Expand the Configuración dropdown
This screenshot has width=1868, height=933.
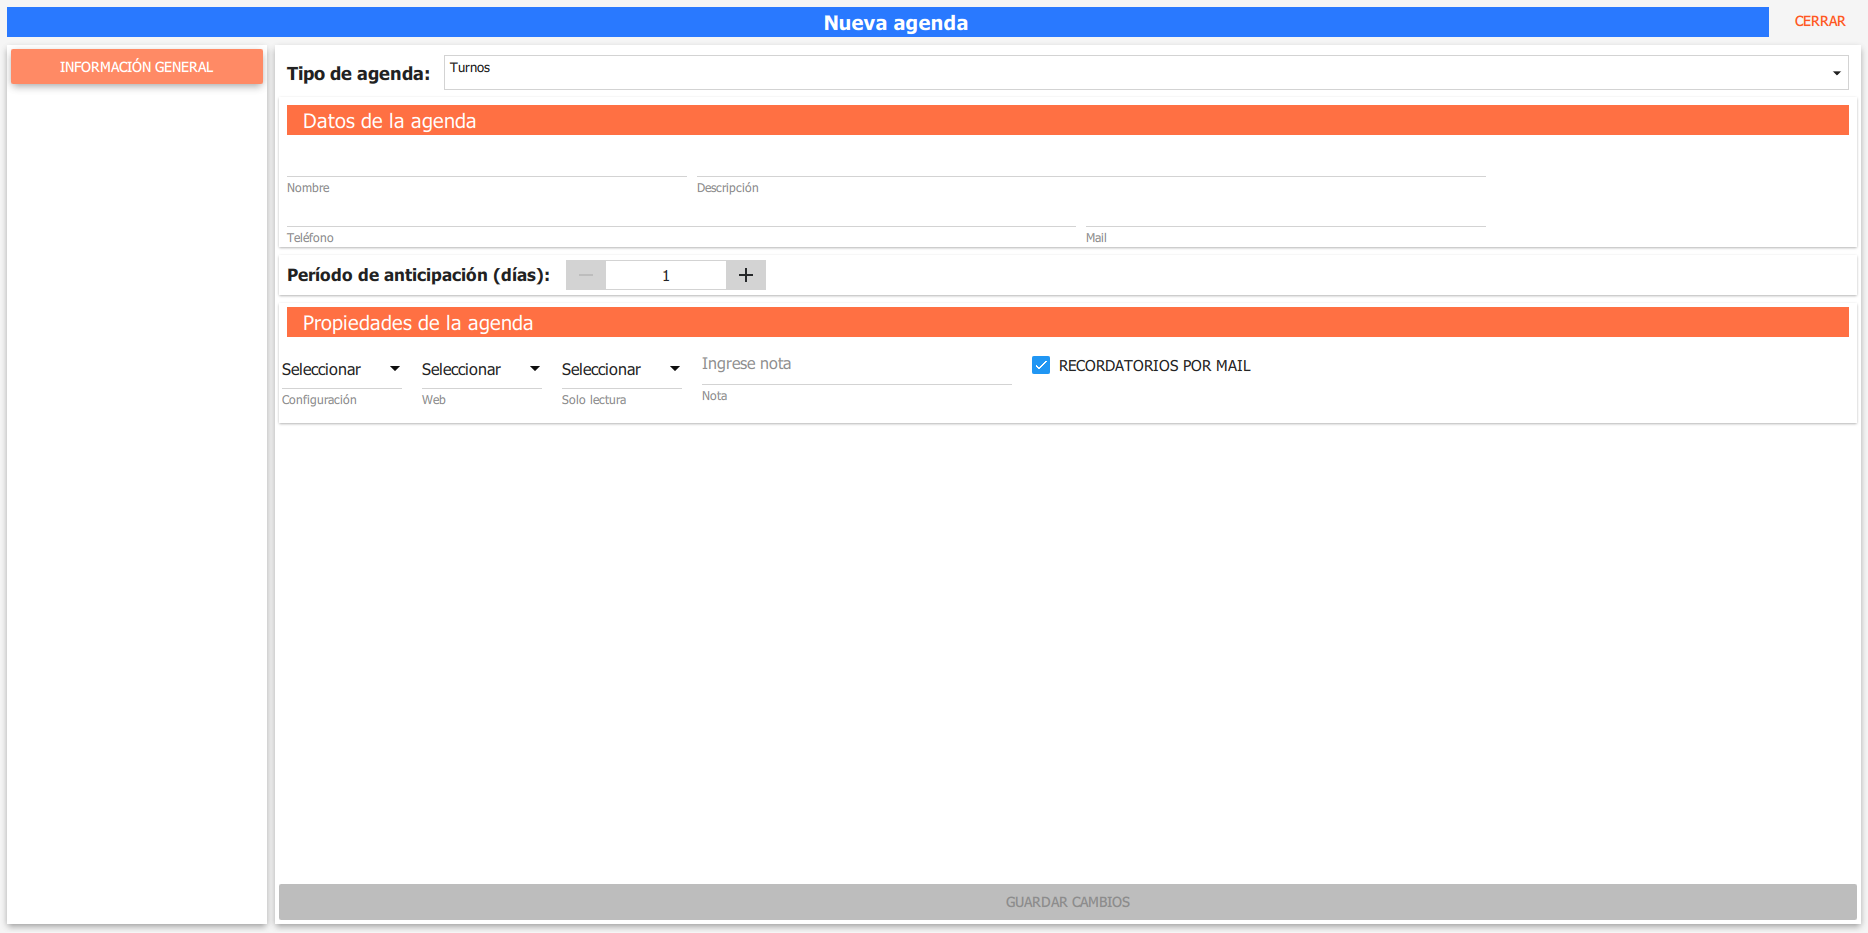pos(341,370)
